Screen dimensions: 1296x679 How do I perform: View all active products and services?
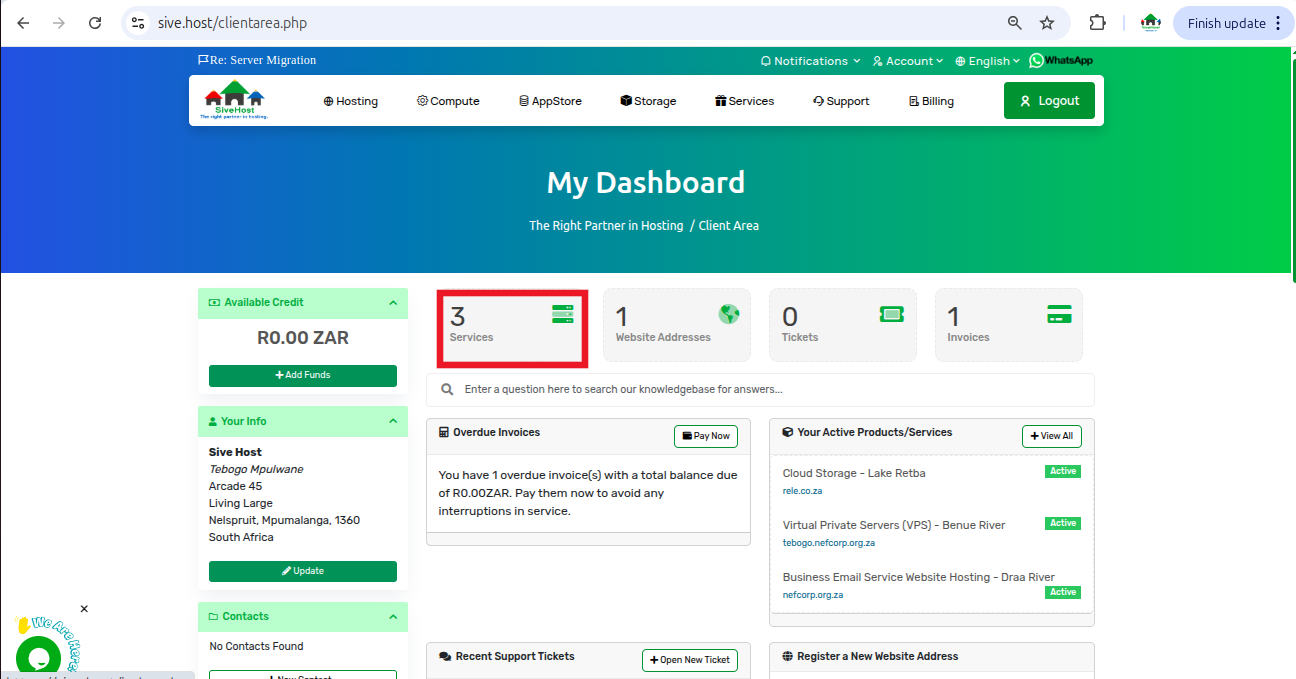(x=1052, y=436)
